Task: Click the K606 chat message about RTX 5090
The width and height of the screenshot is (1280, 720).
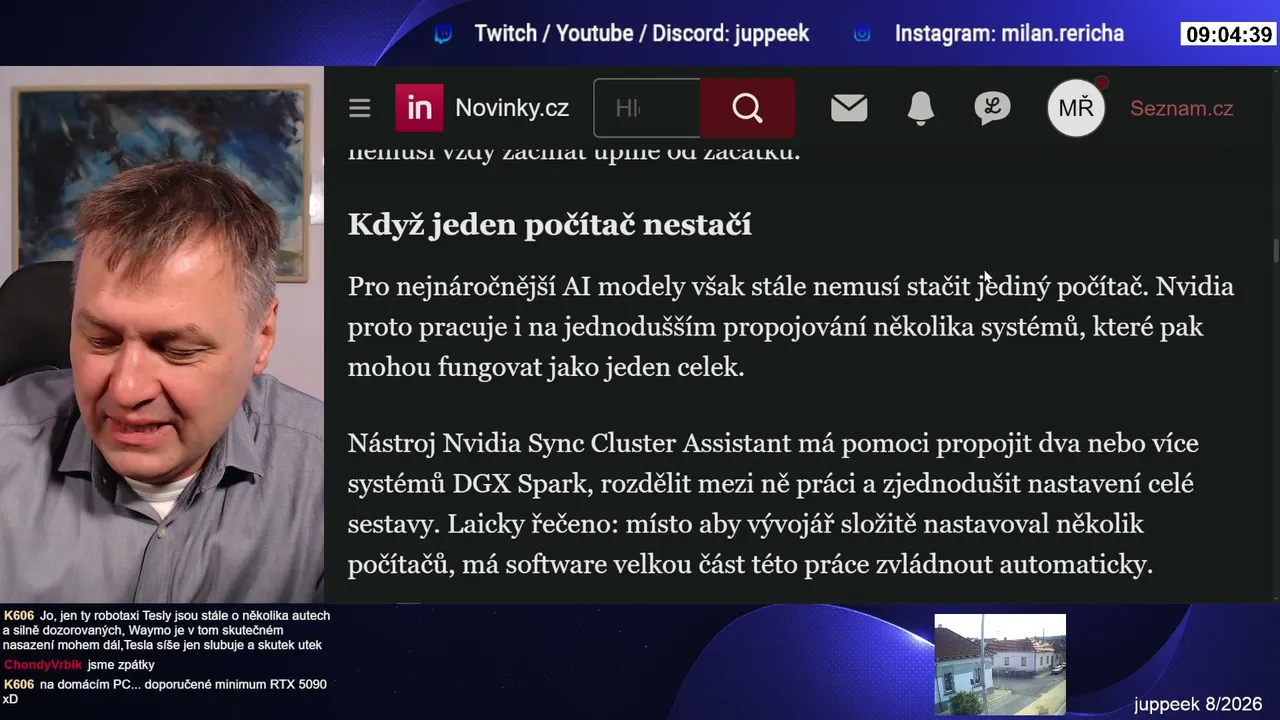Action: [x=165, y=691]
